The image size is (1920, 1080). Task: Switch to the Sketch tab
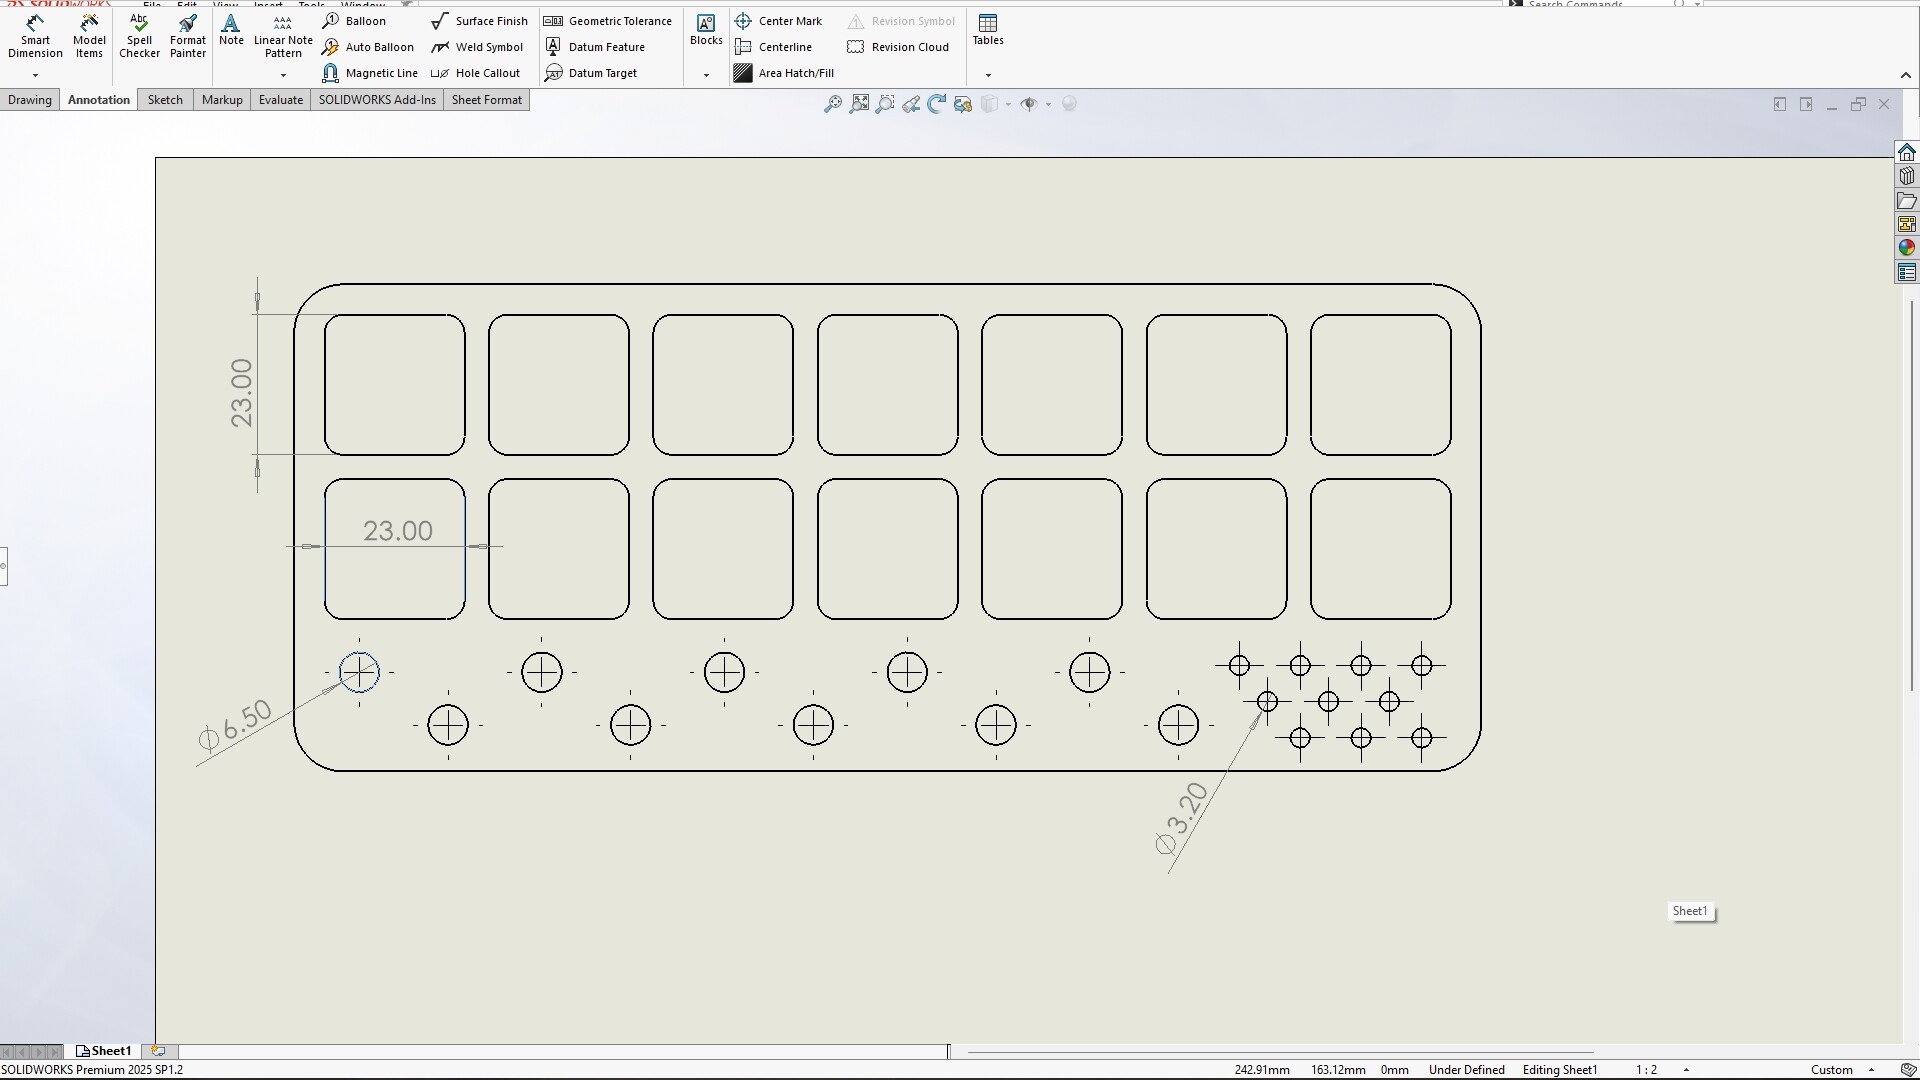[165, 100]
